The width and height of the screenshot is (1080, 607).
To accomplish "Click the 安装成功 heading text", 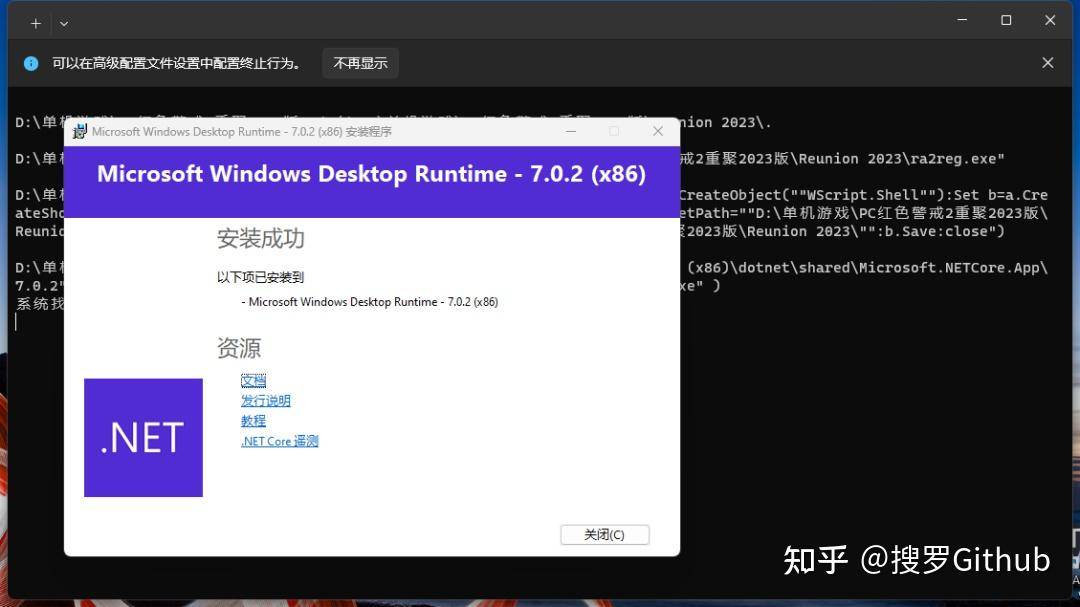I will pyautogui.click(x=260, y=238).
